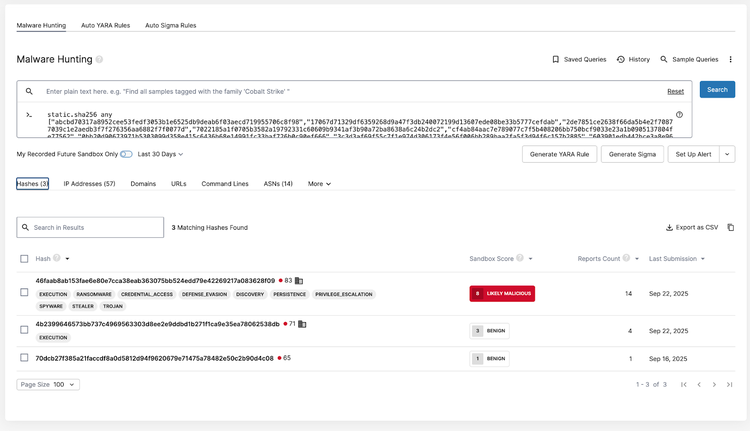This screenshot has width=750, height=431.
Task: Open the Last 30 Days dropdown
Action: coord(160,154)
